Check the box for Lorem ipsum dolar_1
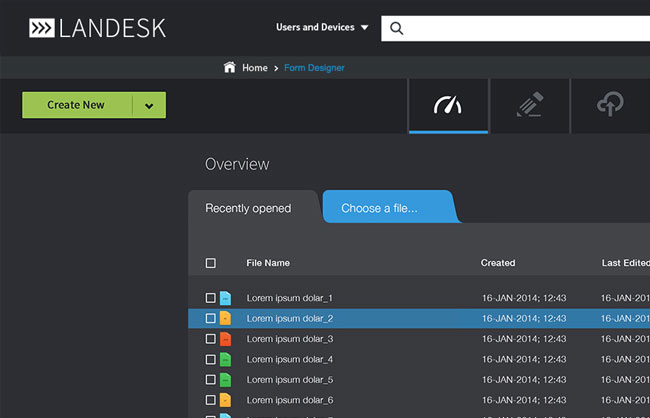The height and width of the screenshot is (418, 650). [x=210, y=298]
